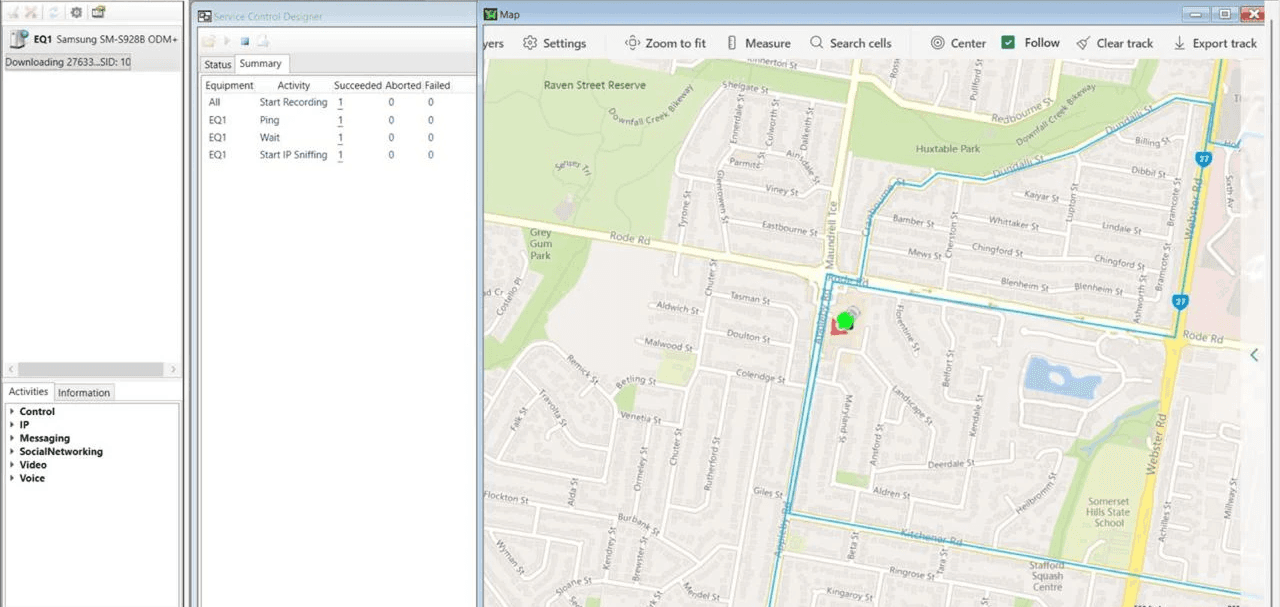
Task: Open the Activities tab
Action: coord(28,392)
